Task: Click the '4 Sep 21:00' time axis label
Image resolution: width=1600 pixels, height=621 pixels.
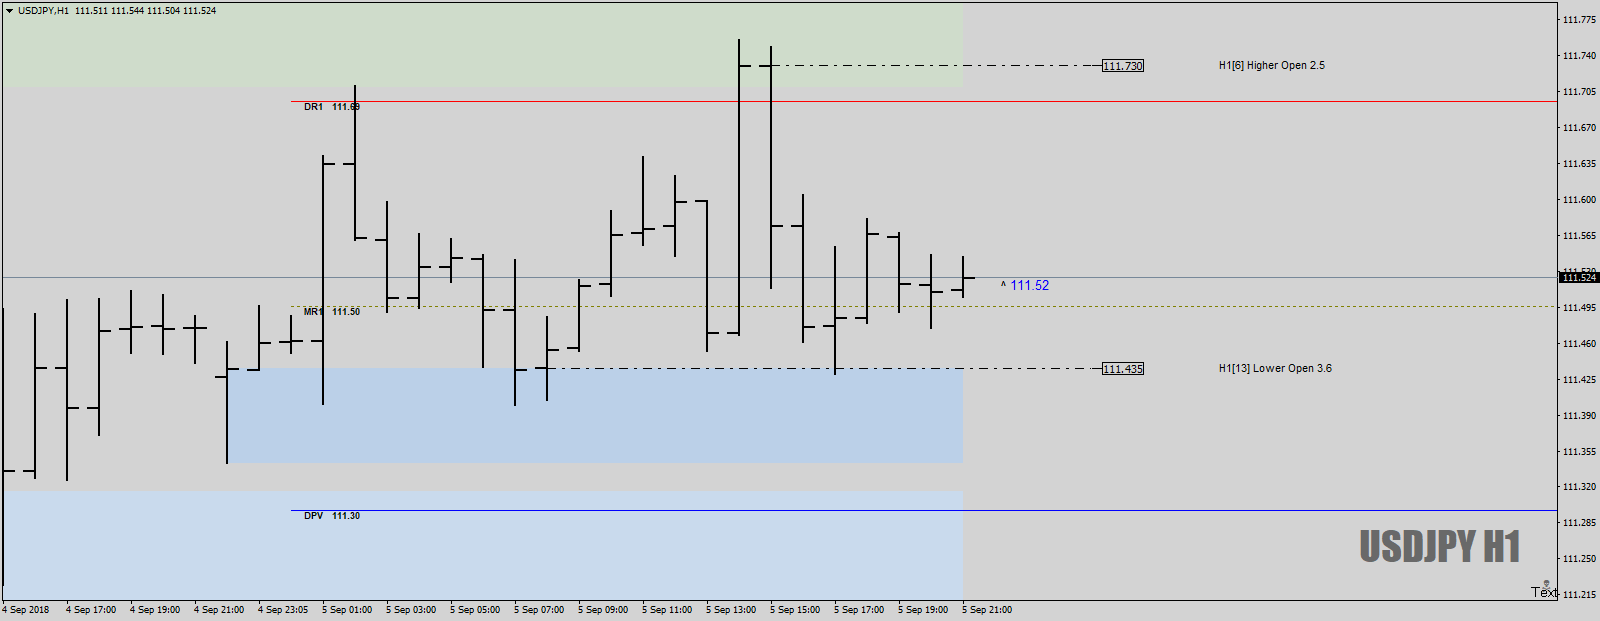Action: click(219, 610)
